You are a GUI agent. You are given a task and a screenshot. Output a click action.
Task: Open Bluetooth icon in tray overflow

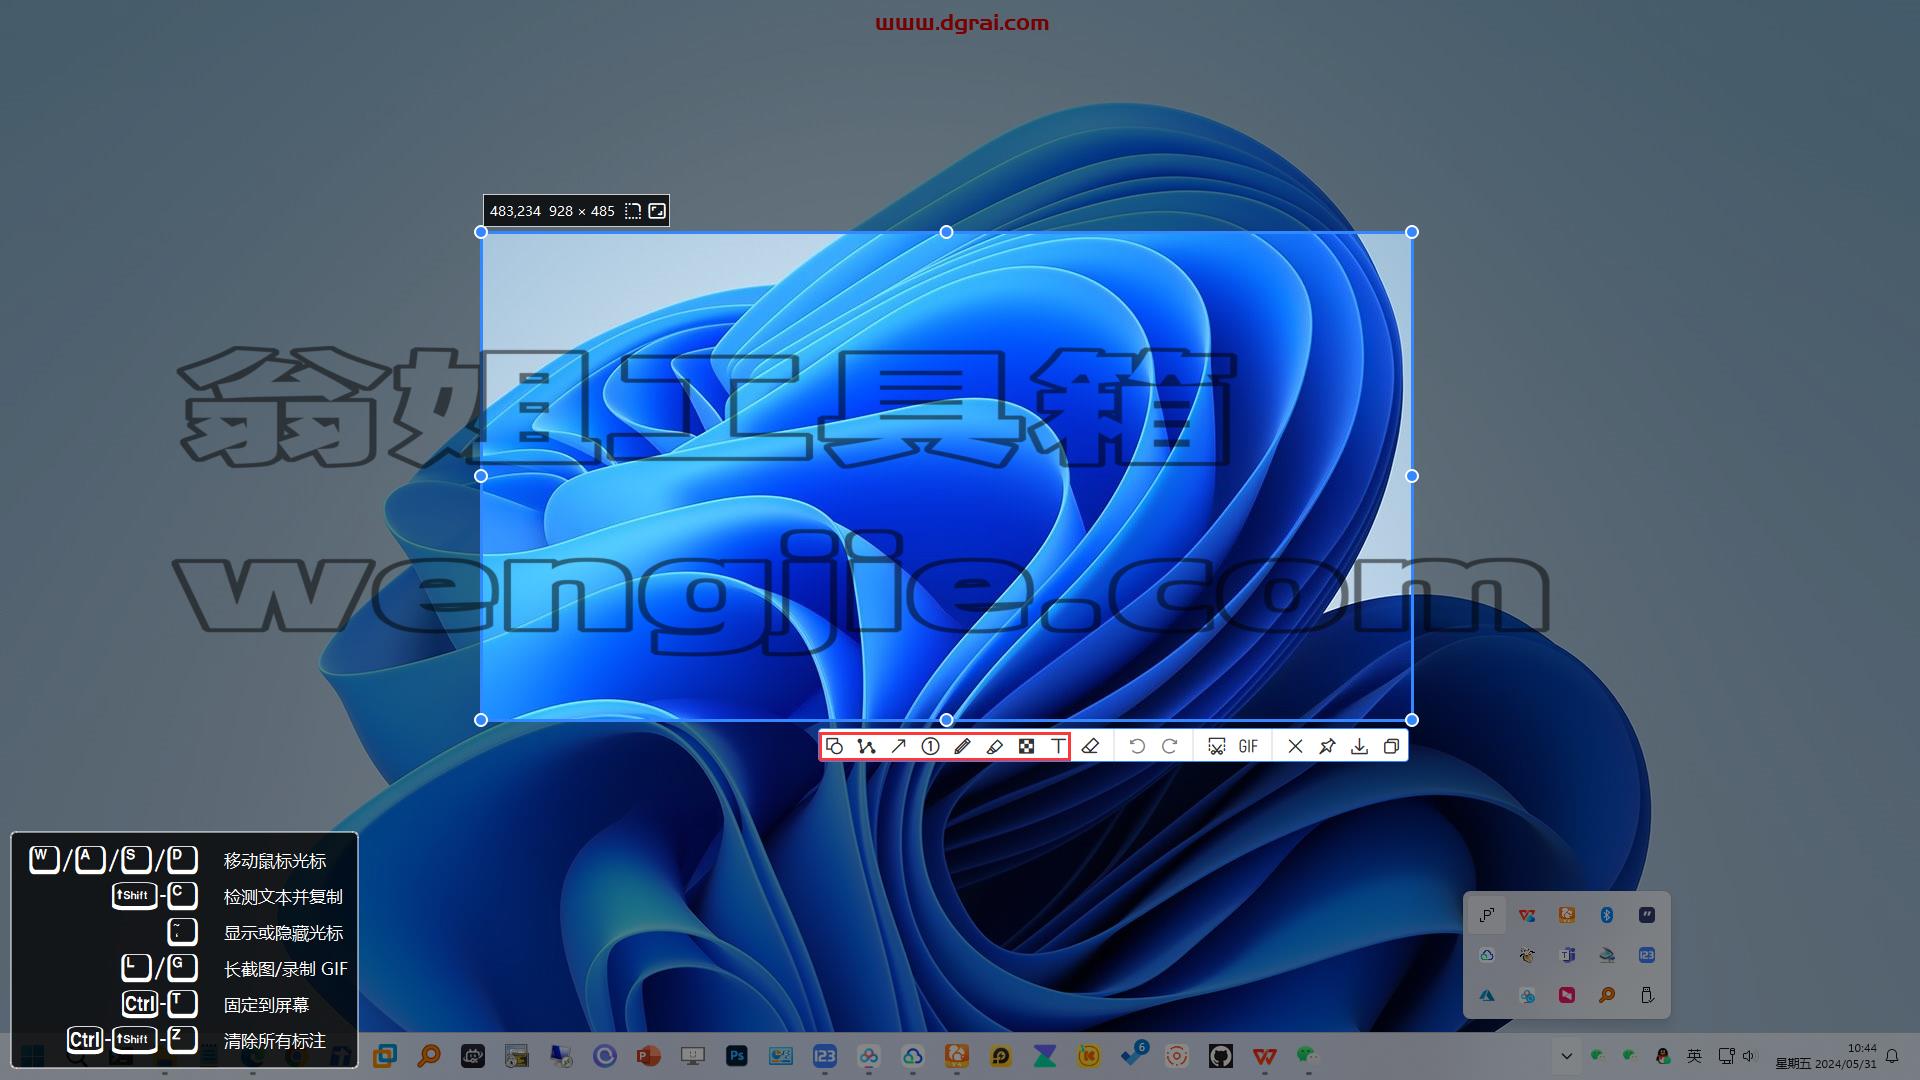pos(1607,915)
